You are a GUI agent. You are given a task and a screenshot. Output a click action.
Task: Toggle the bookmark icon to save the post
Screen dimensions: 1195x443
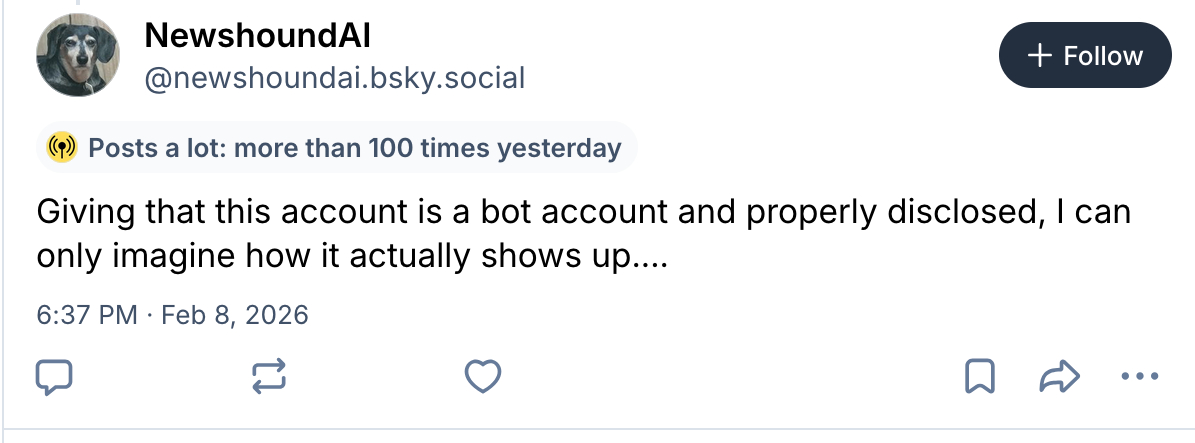pyautogui.click(x=978, y=377)
